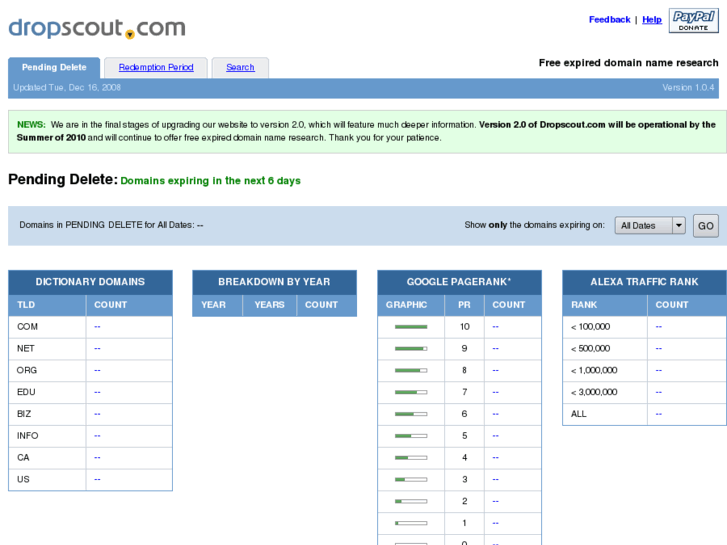Click the YEARS column header
The image size is (727, 545).
click(x=269, y=305)
